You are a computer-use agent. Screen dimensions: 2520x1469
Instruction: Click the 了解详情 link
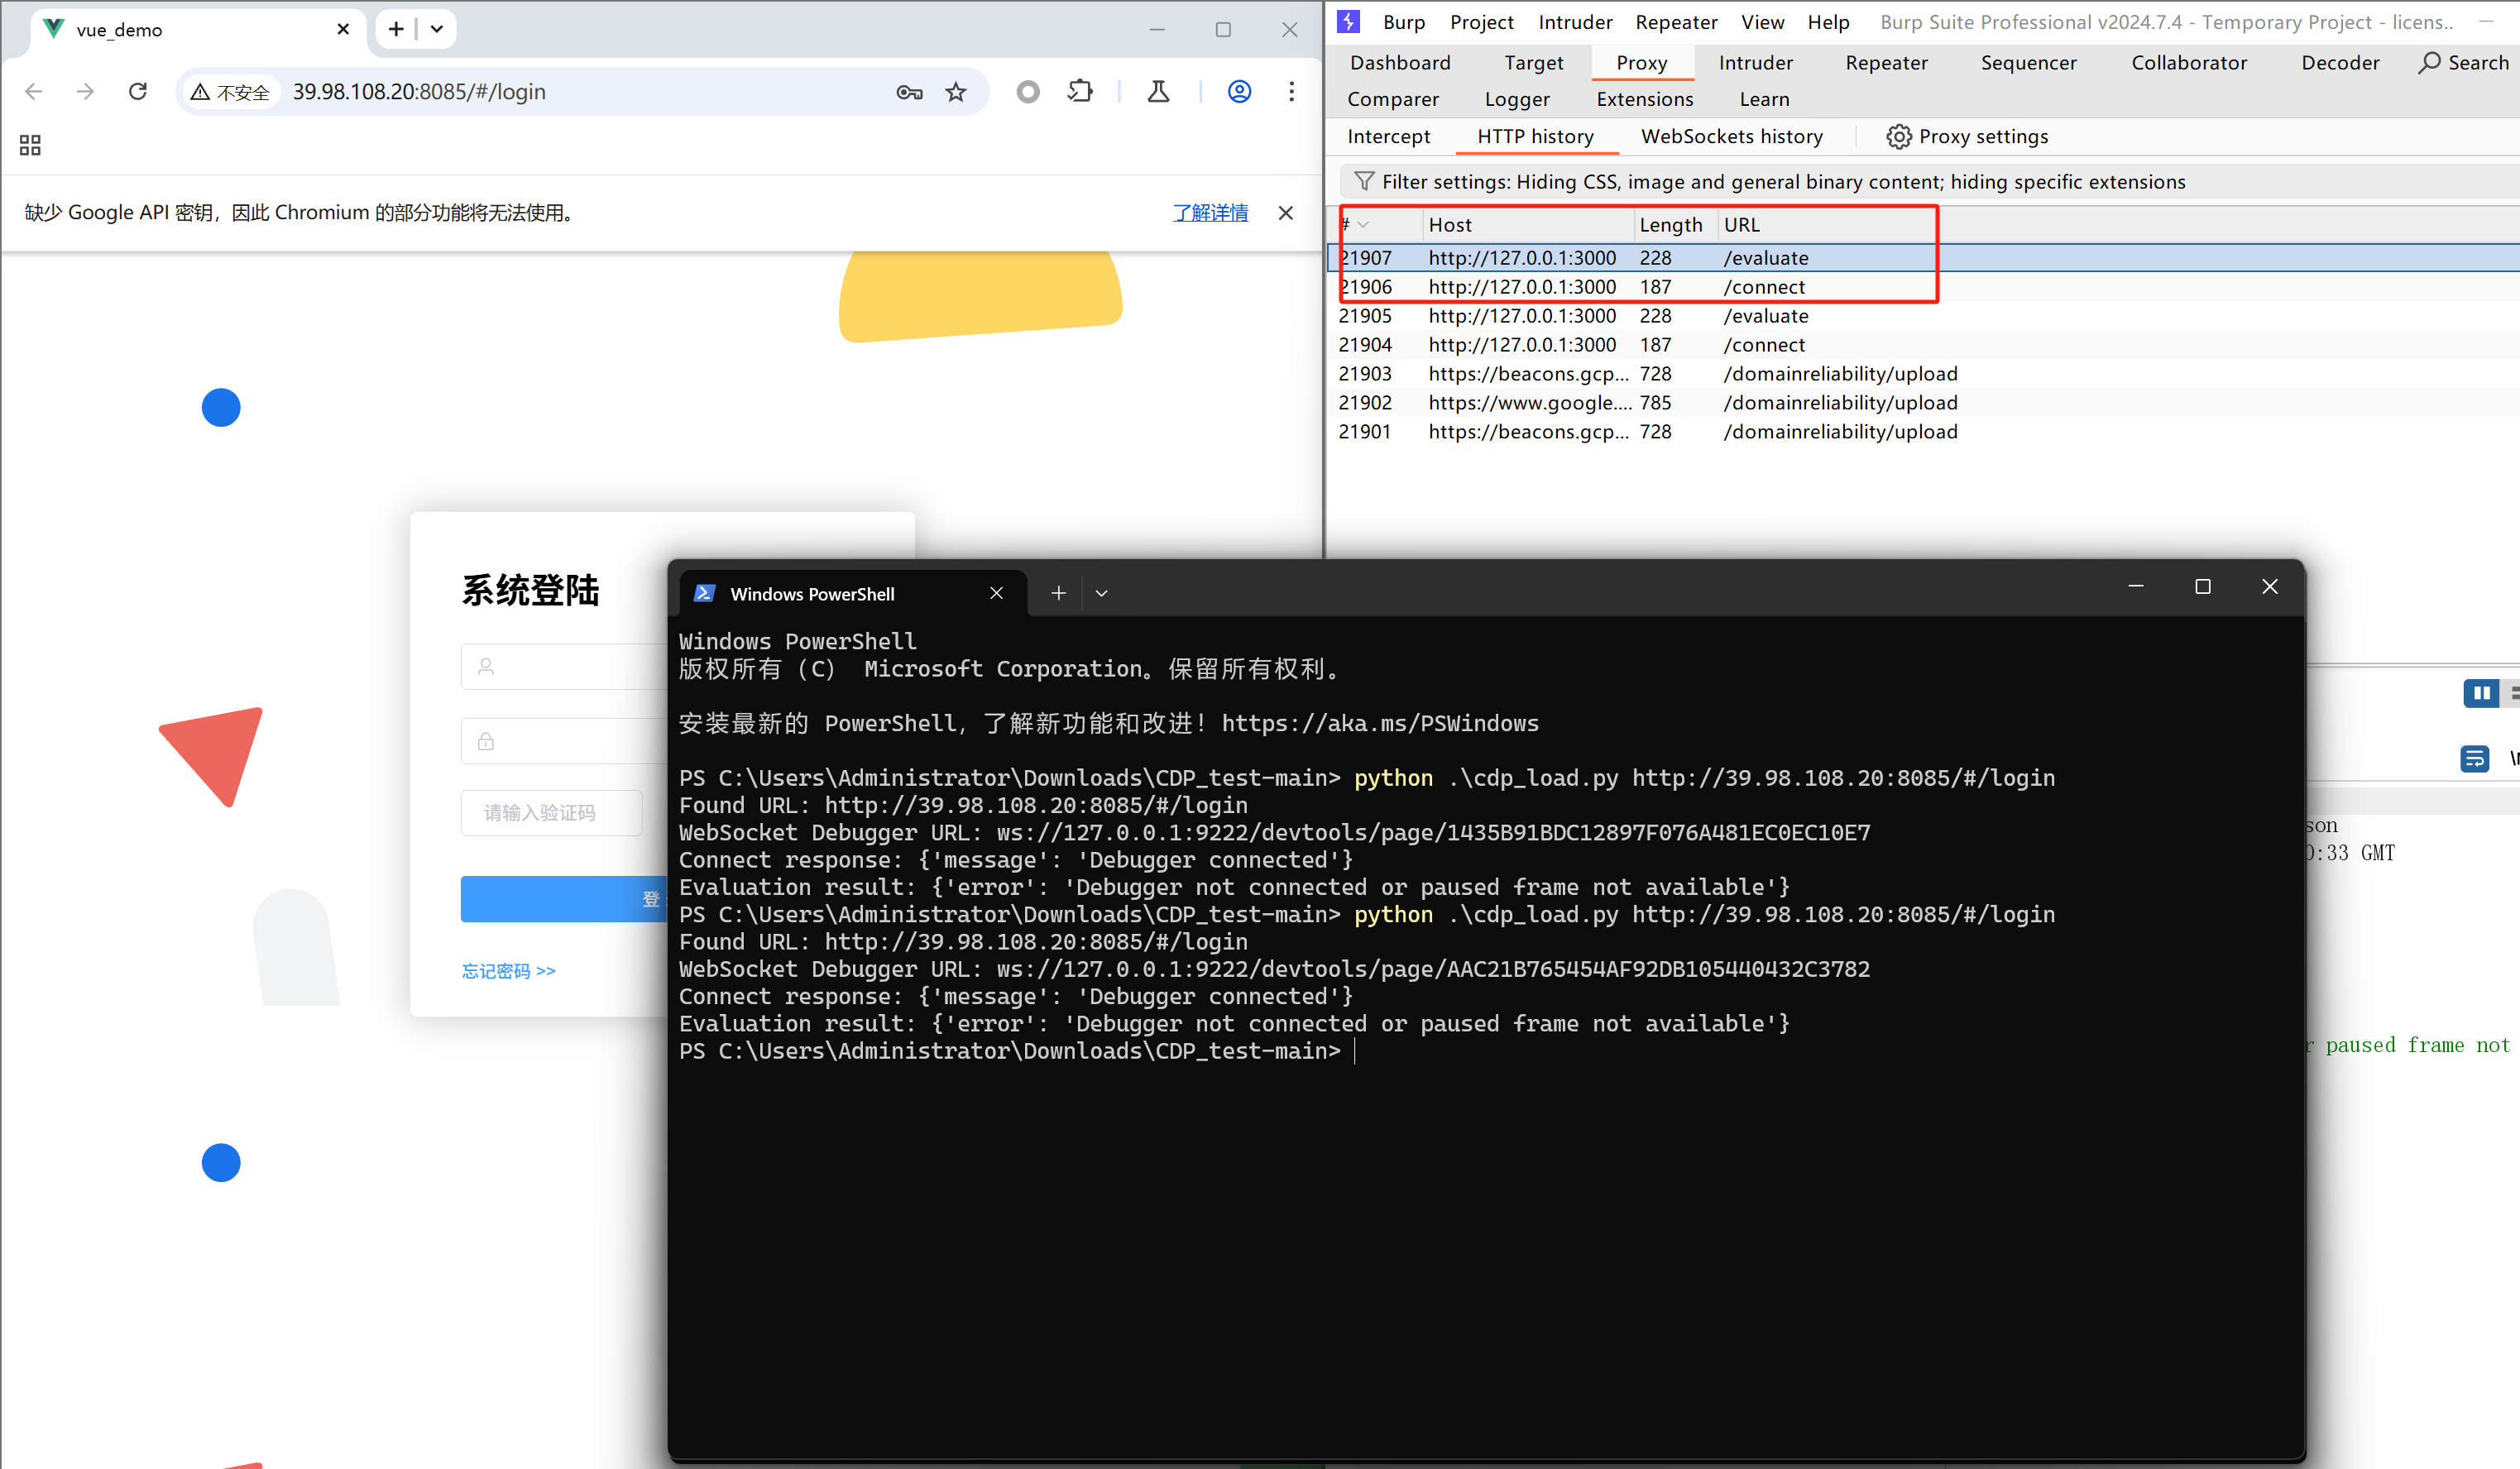(1210, 213)
